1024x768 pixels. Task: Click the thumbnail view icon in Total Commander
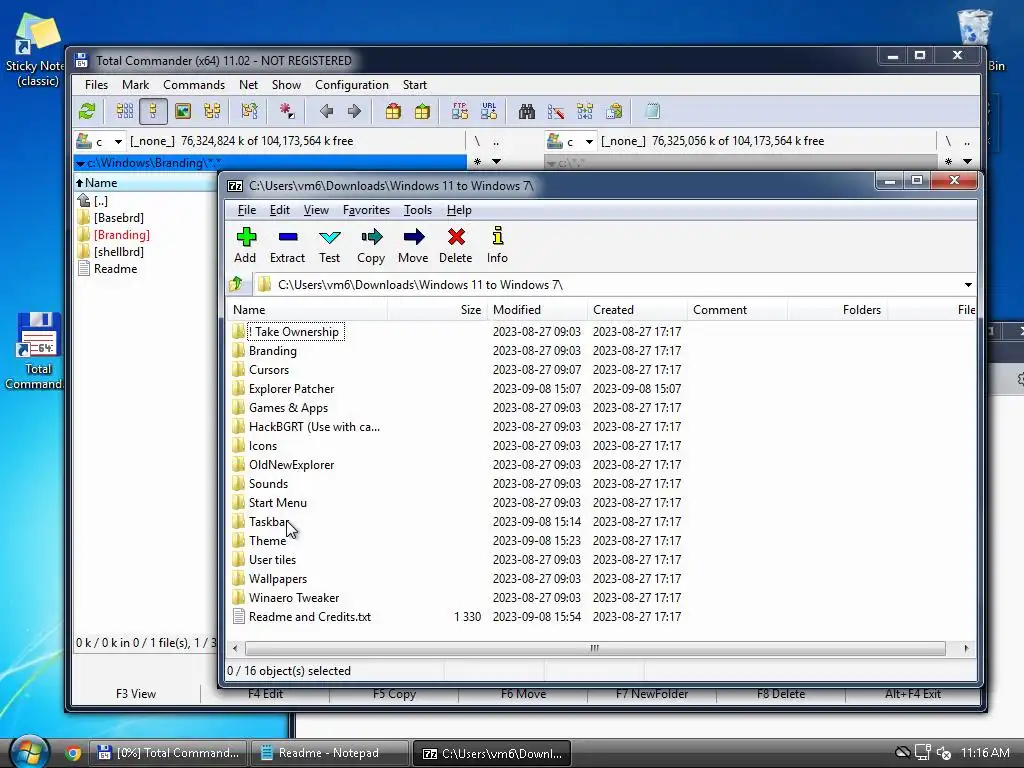pos(183,111)
